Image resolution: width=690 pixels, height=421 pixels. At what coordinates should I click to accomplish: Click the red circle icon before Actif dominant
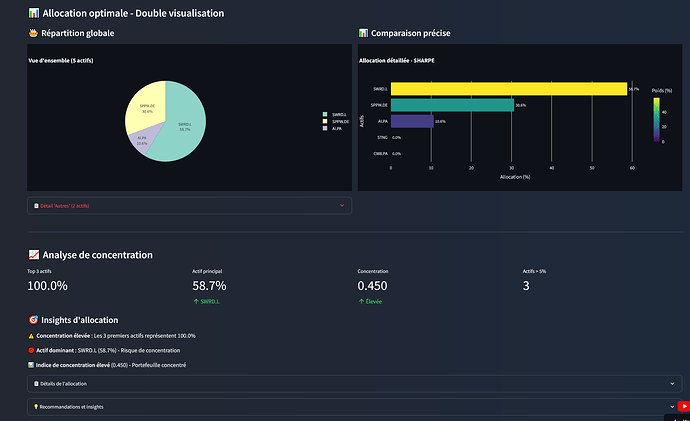(30, 350)
